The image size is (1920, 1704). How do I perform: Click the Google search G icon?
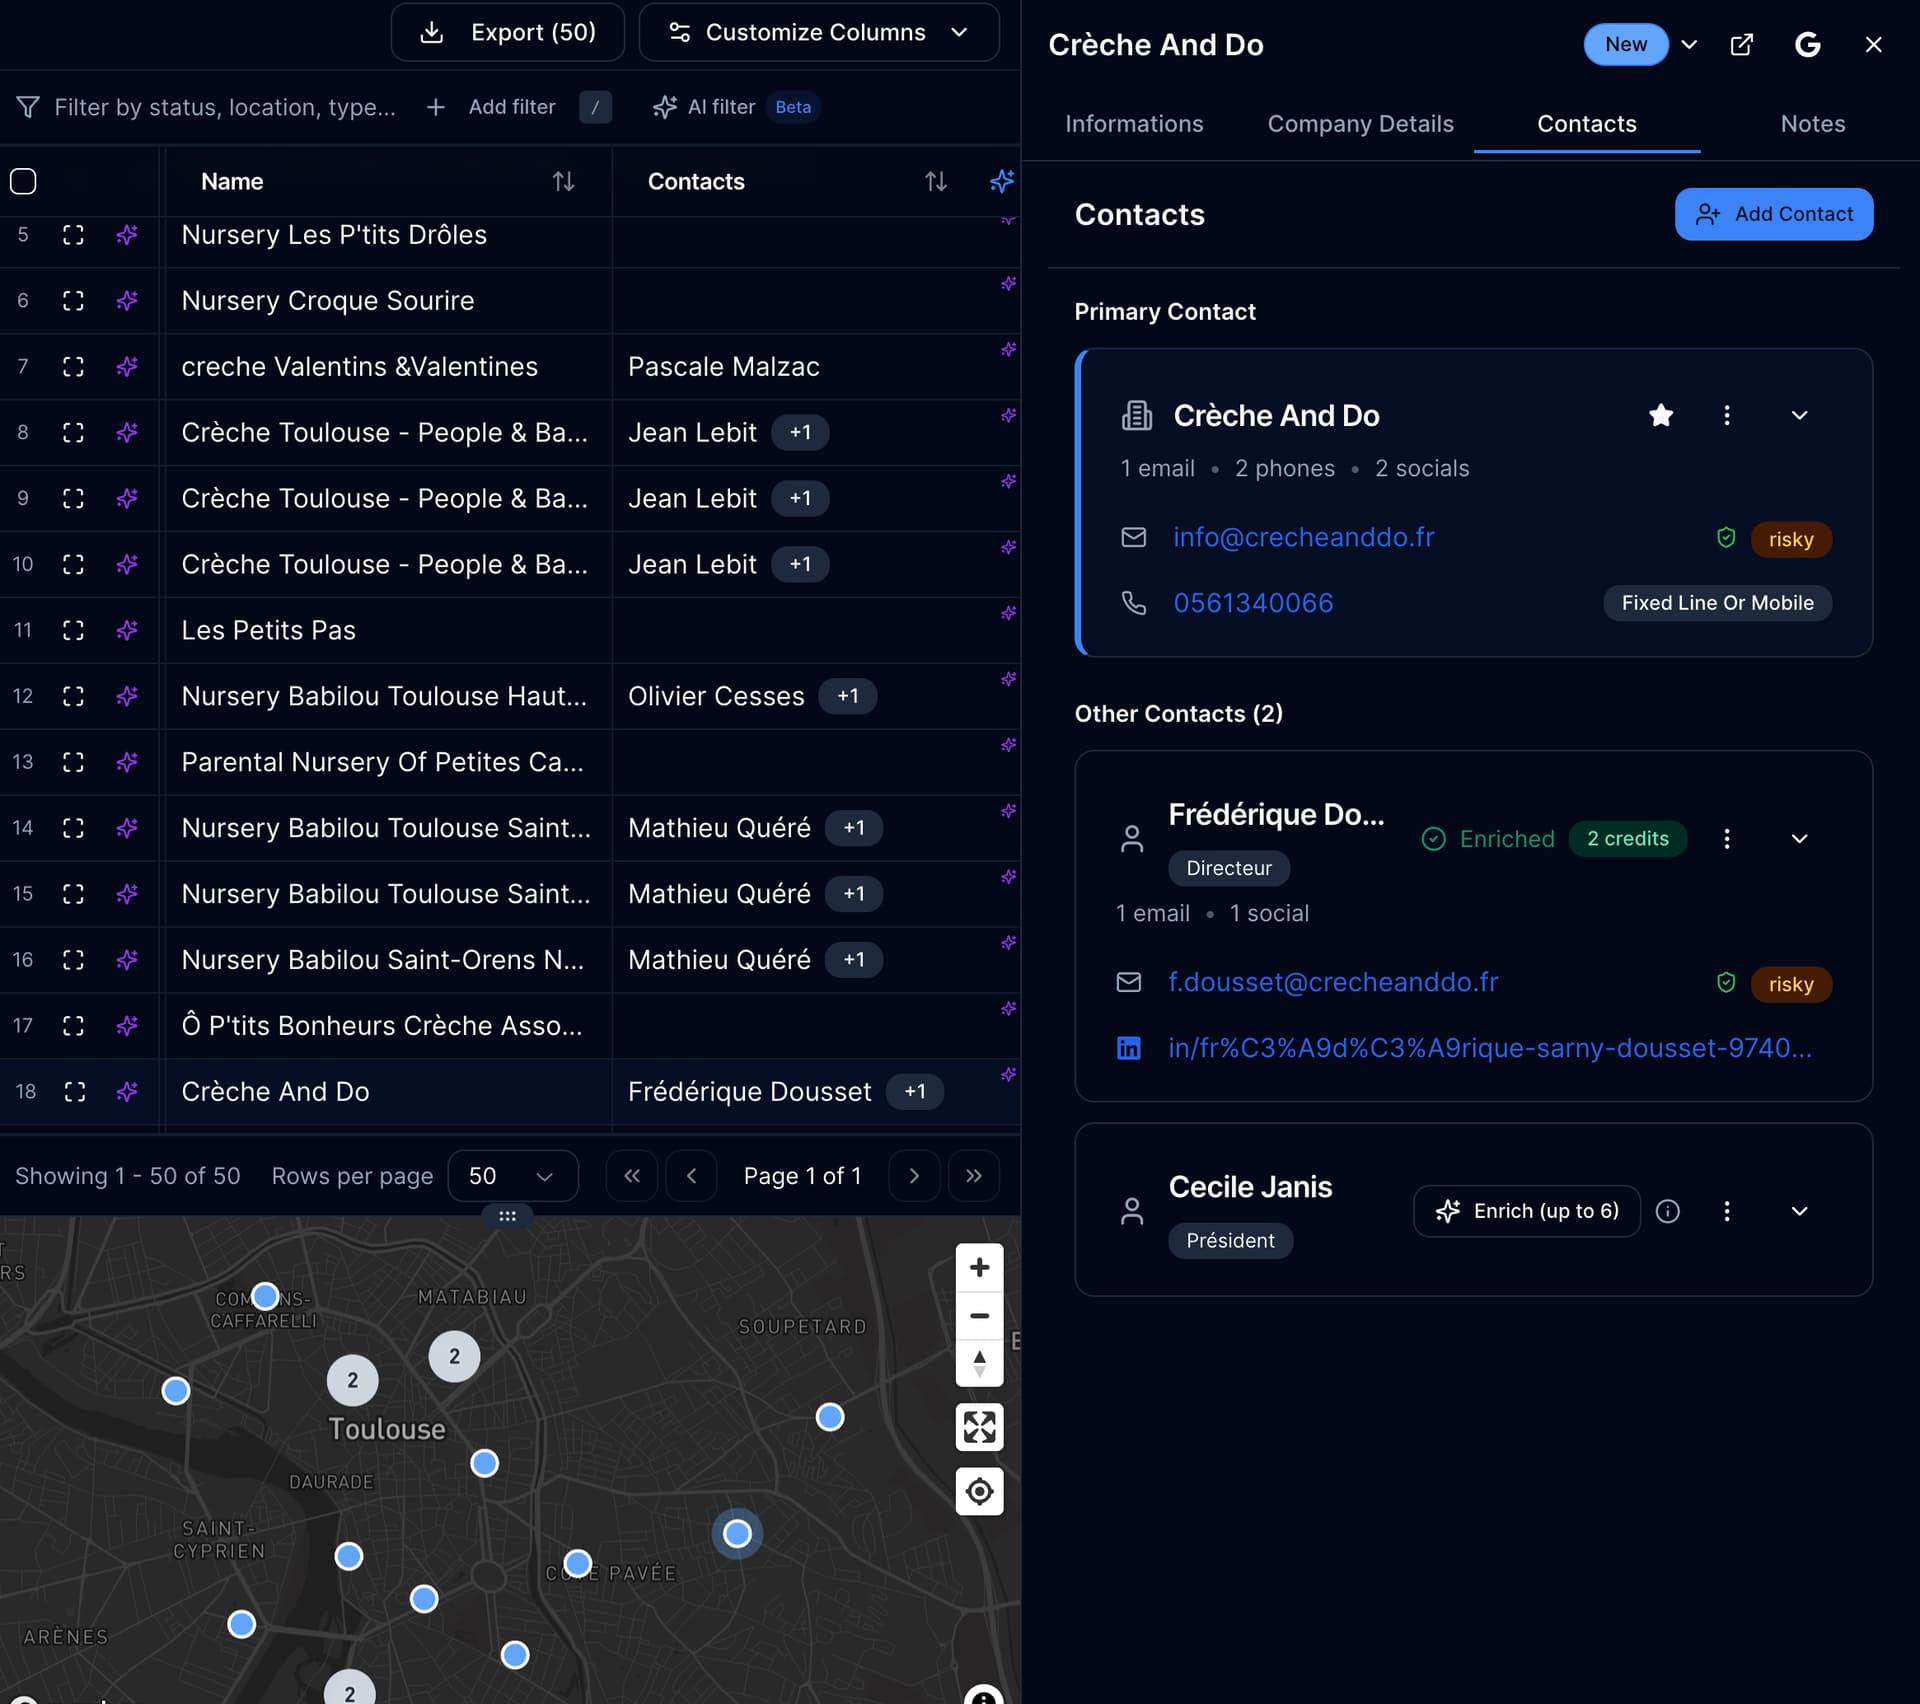1806,45
